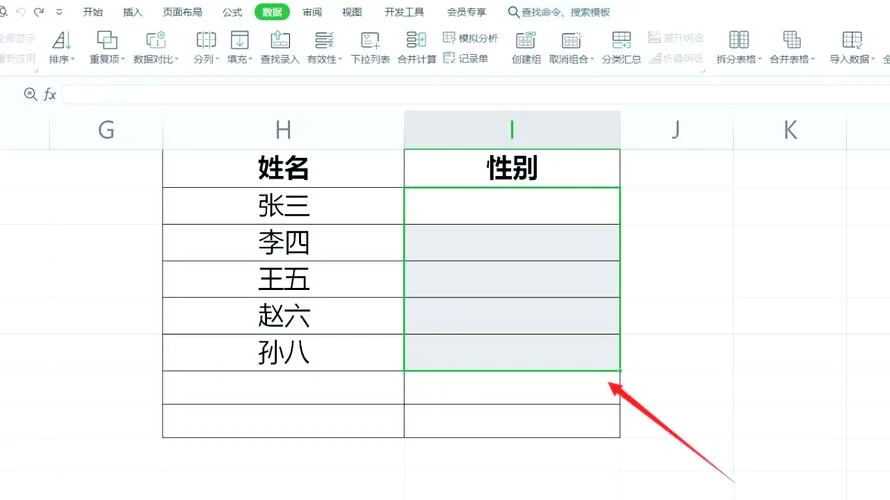Click the 合并计算 consolidate icon

416,40
